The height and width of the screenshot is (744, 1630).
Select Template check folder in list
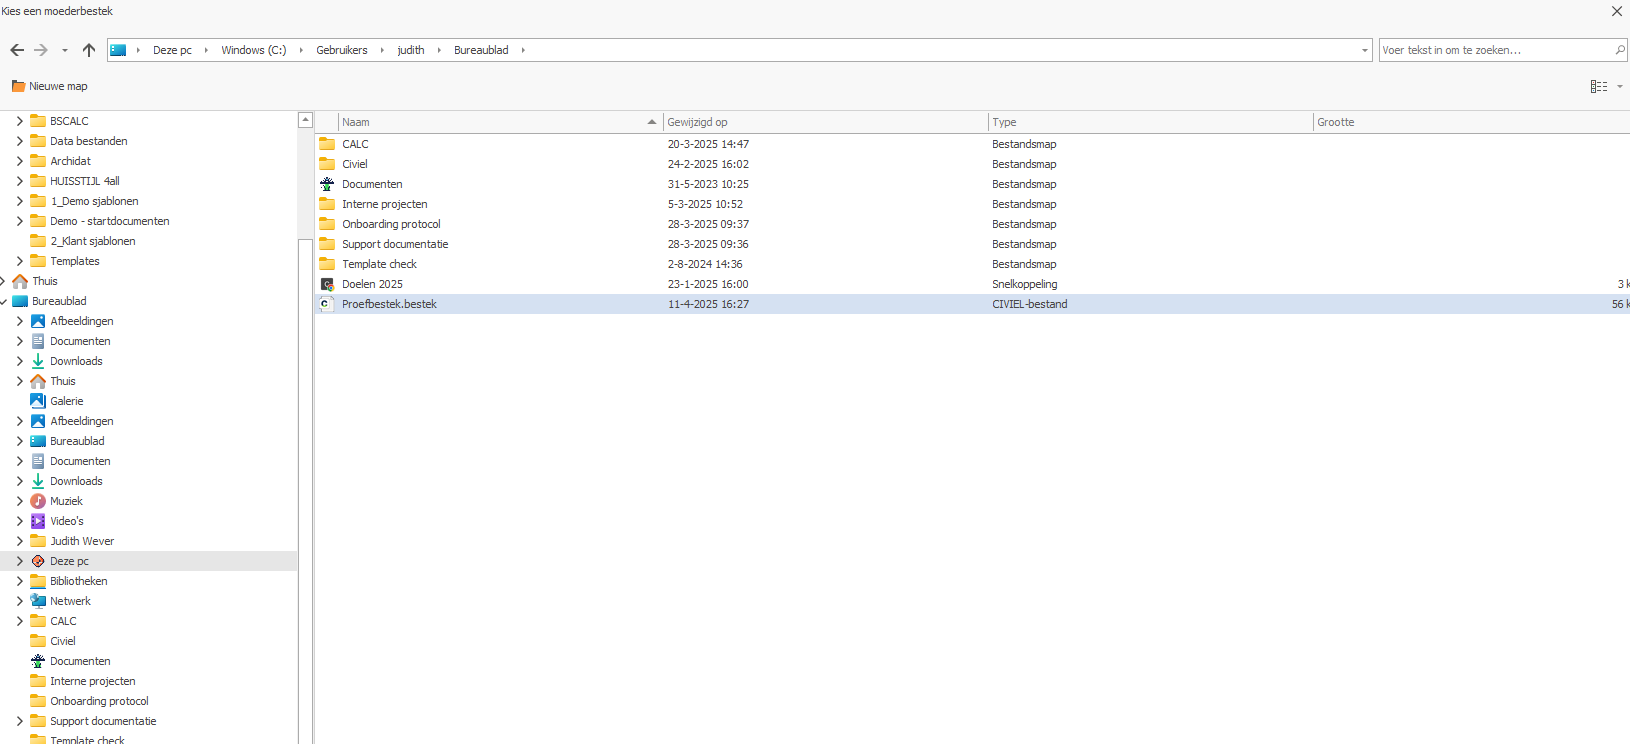[379, 264]
